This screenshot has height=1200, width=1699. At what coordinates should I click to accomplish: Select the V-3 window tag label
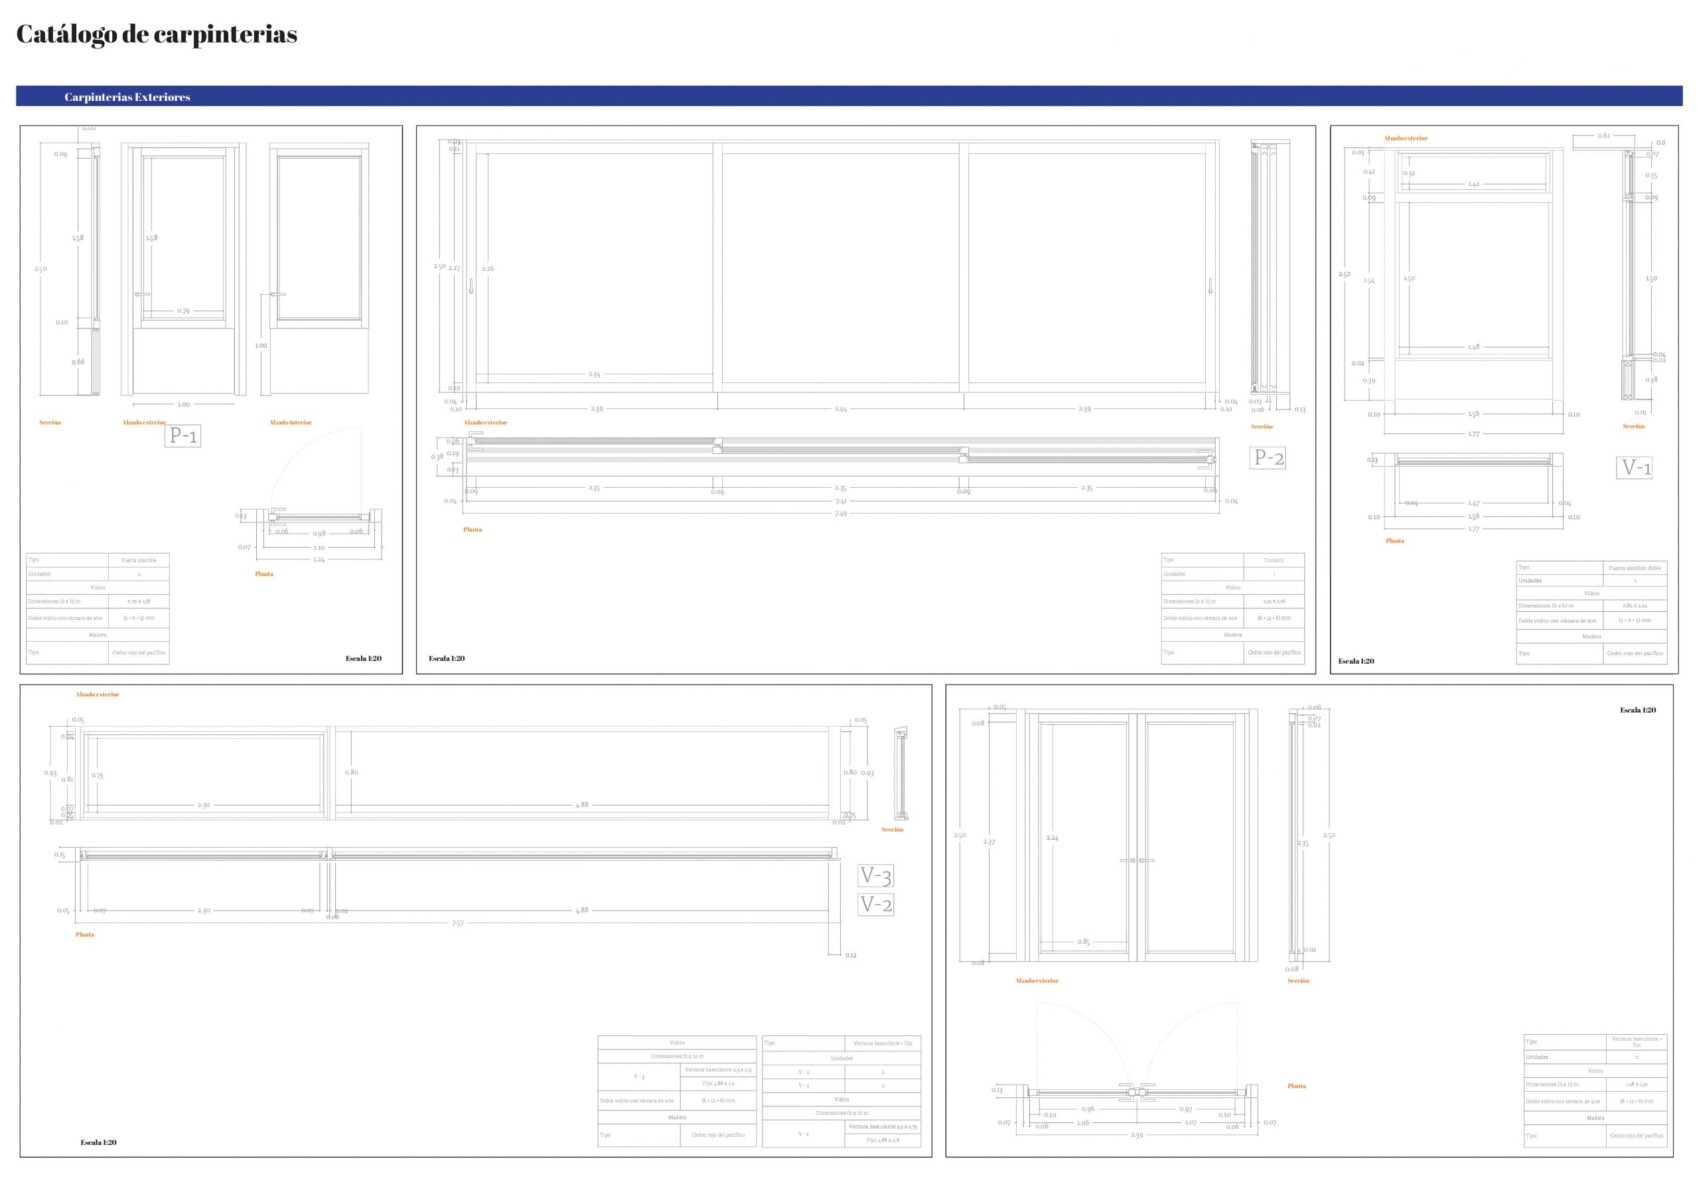pos(876,876)
